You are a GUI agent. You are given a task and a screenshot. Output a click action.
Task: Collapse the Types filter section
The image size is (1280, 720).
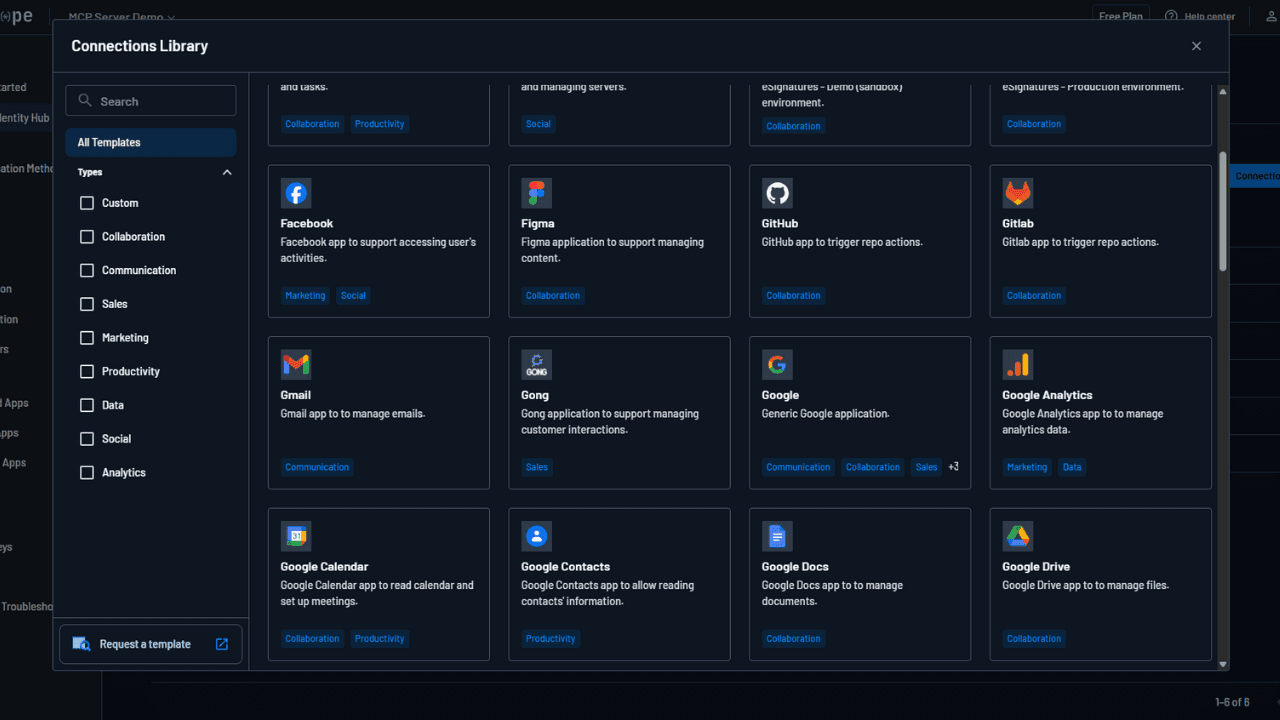point(226,172)
